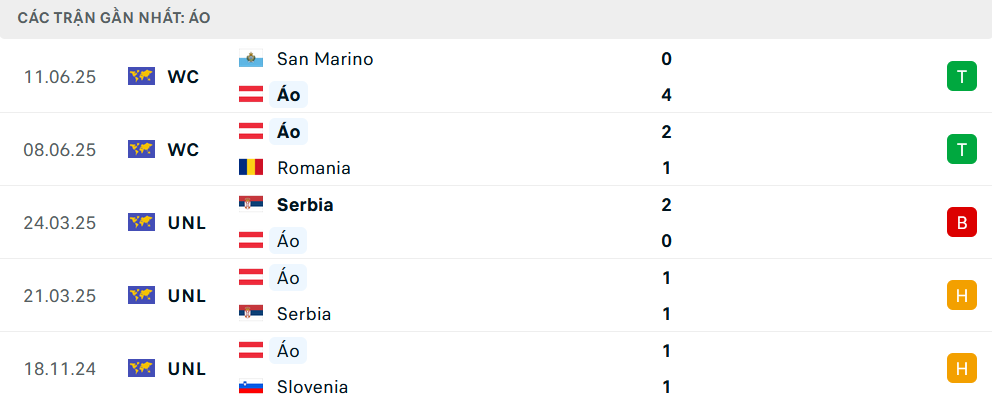Image resolution: width=992 pixels, height=402 pixels.
Task: Open San Marino team link
Action: point(325,59)
